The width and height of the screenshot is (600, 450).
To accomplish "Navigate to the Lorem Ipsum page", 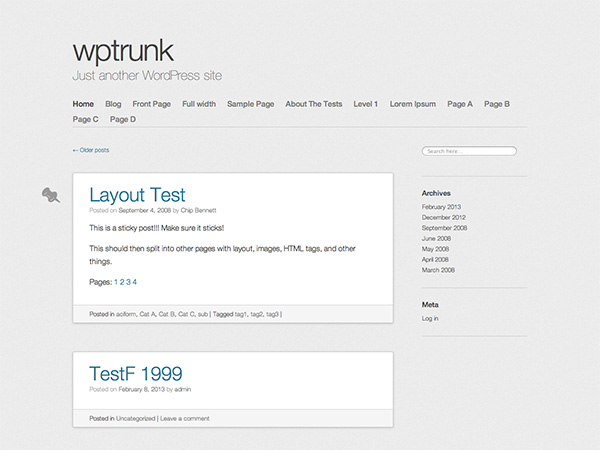I will (x=412, y=104).
